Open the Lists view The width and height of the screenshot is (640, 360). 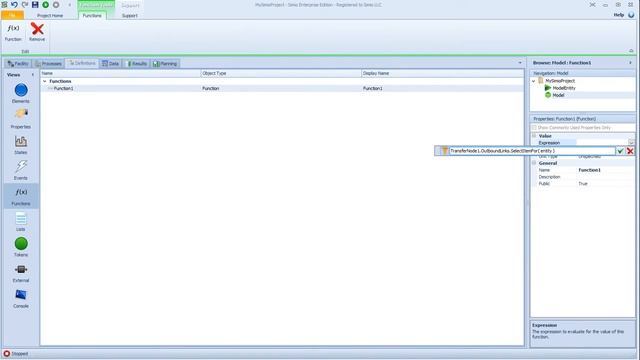[21, 222]
